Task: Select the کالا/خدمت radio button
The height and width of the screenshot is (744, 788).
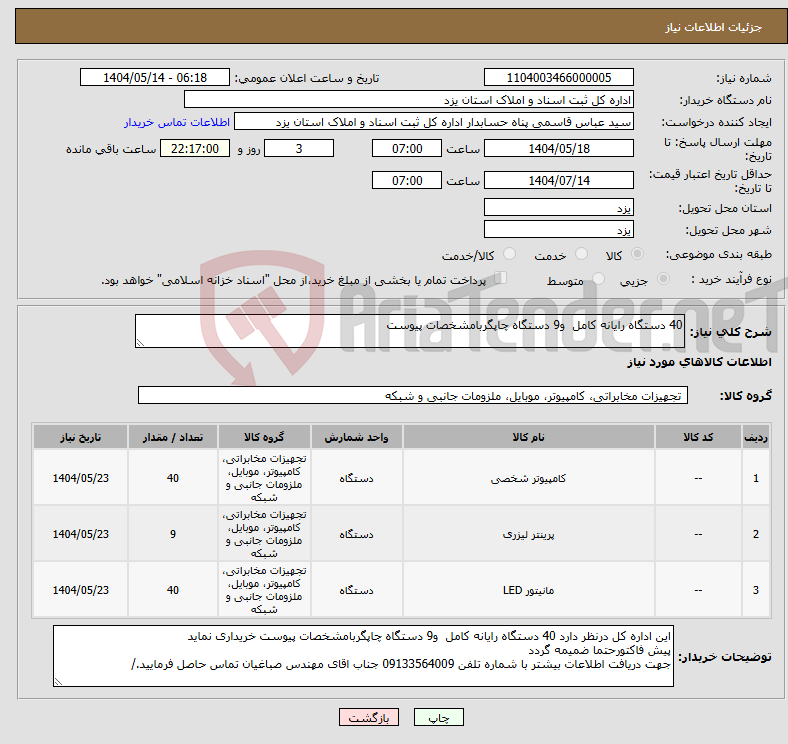Action: [510, 254]
